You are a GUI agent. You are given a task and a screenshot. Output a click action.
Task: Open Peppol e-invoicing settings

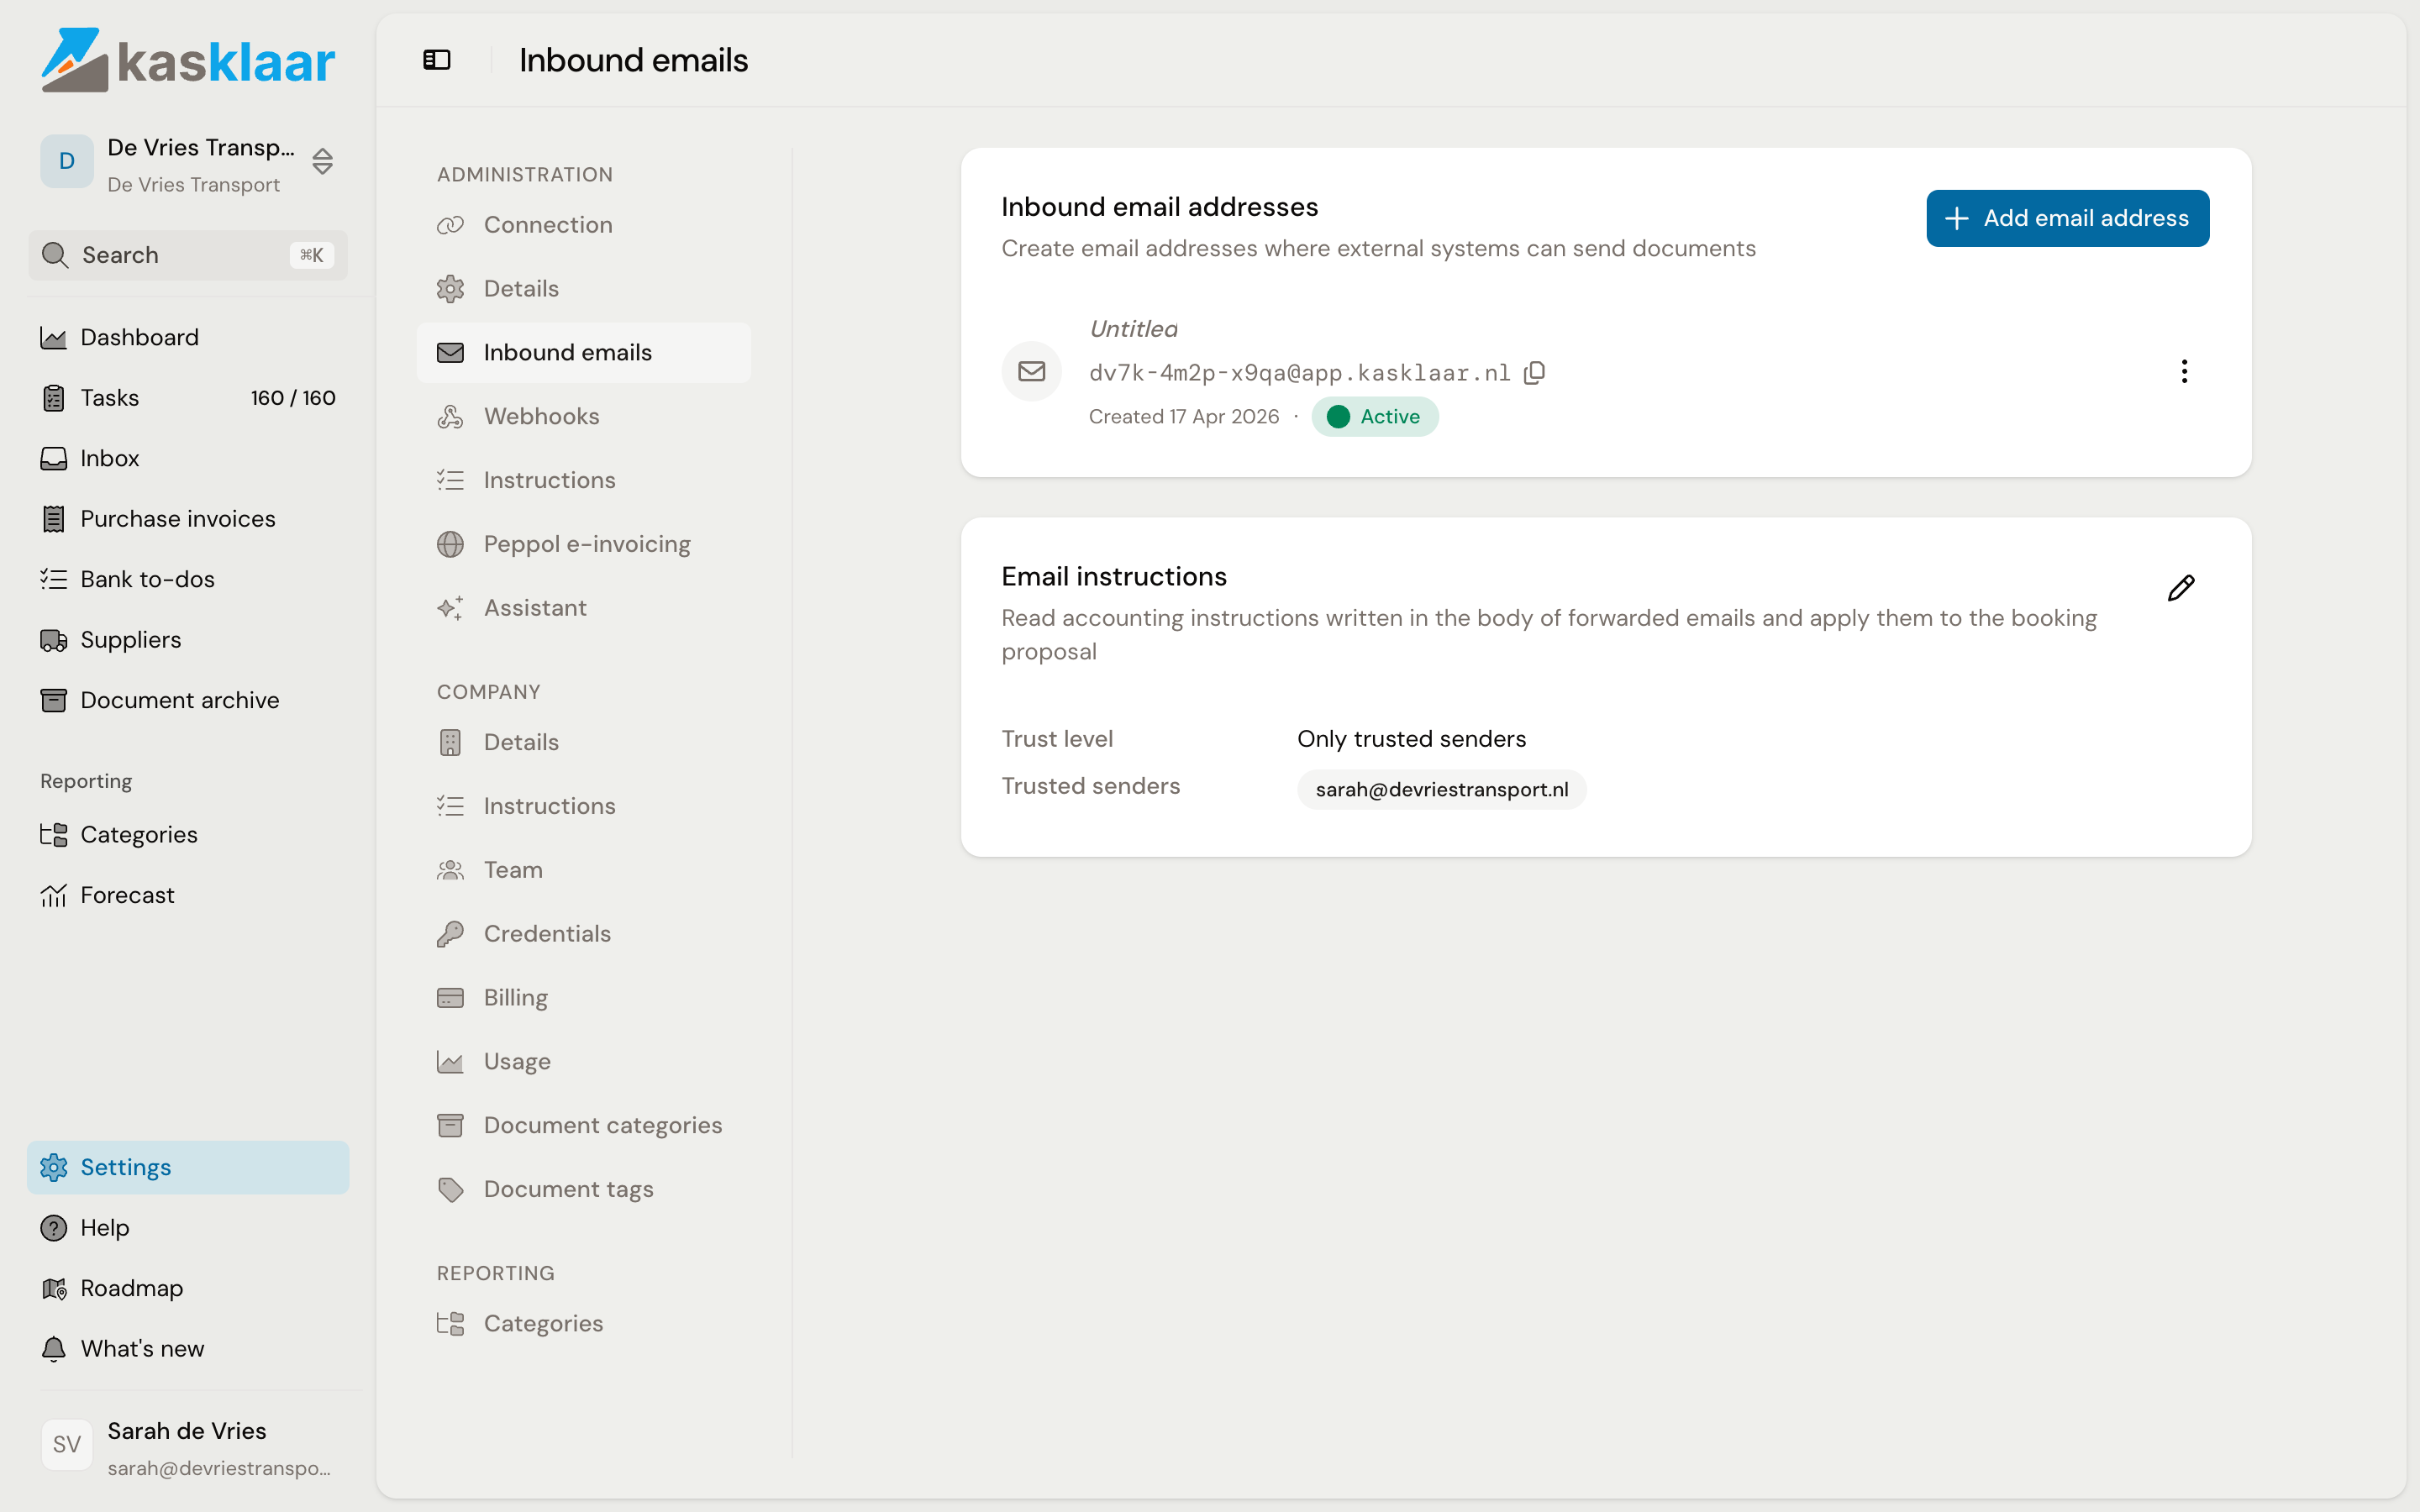pos(584,544)
